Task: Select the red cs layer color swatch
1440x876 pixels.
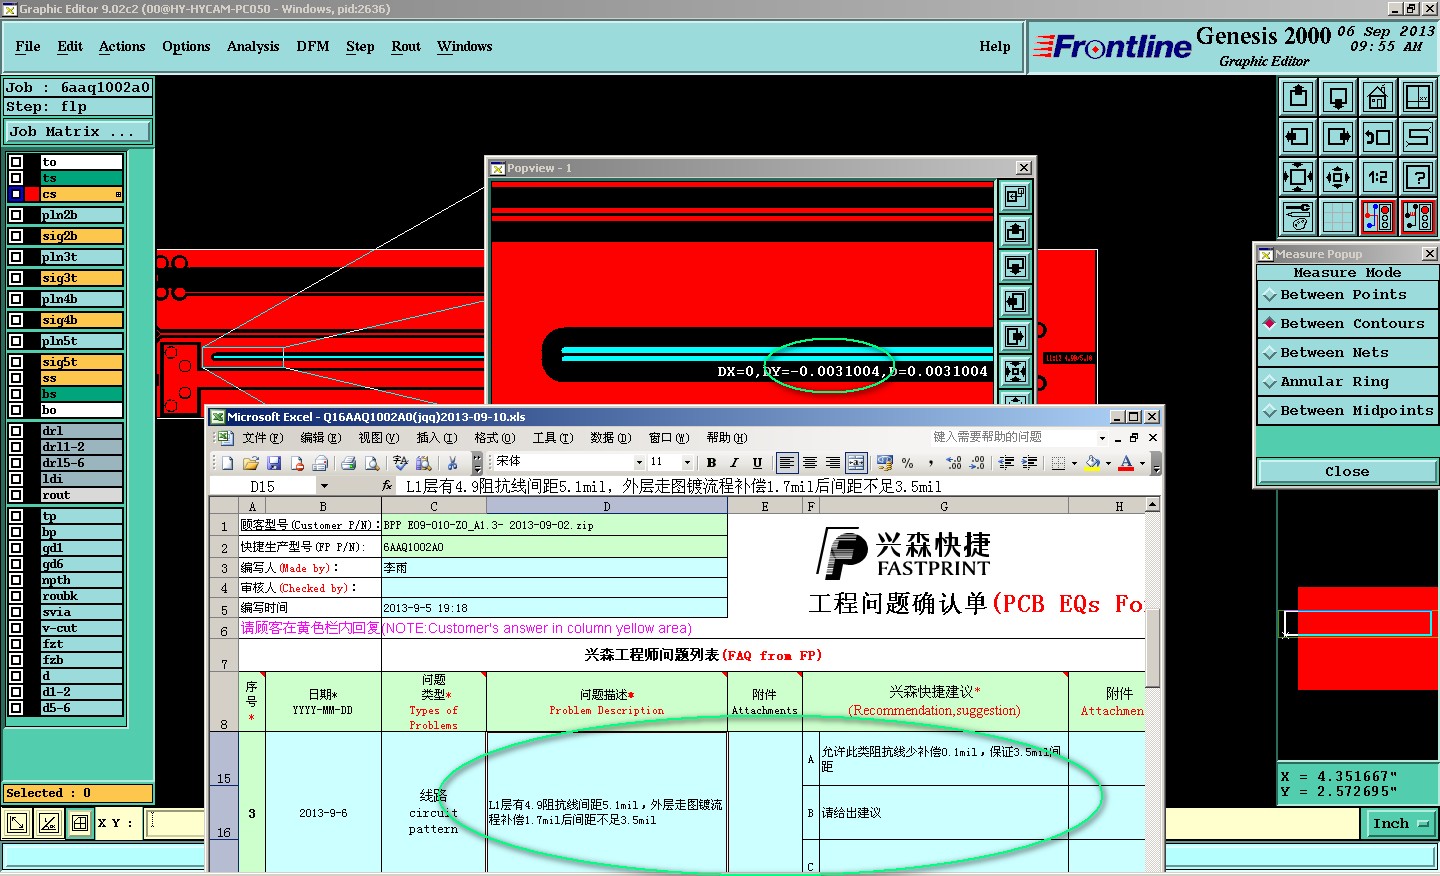Action: [x=32, y=194]
